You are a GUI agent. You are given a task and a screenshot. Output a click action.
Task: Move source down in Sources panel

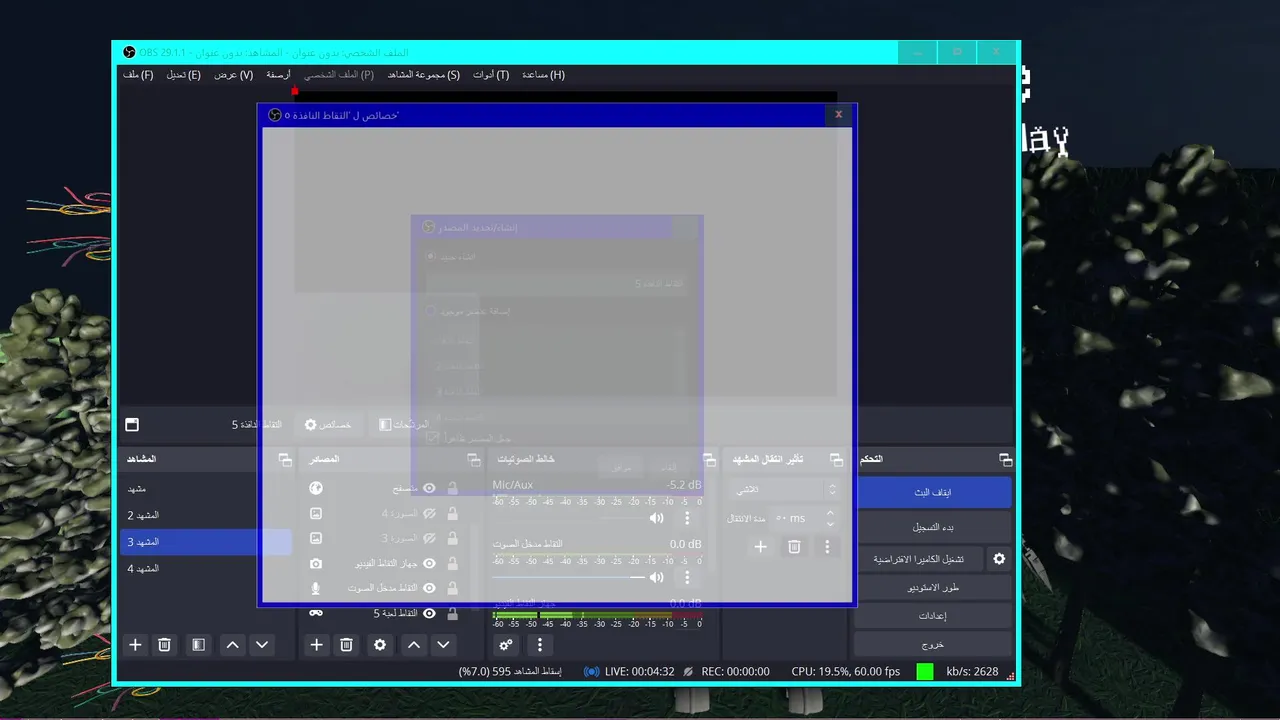coord(443,645)
